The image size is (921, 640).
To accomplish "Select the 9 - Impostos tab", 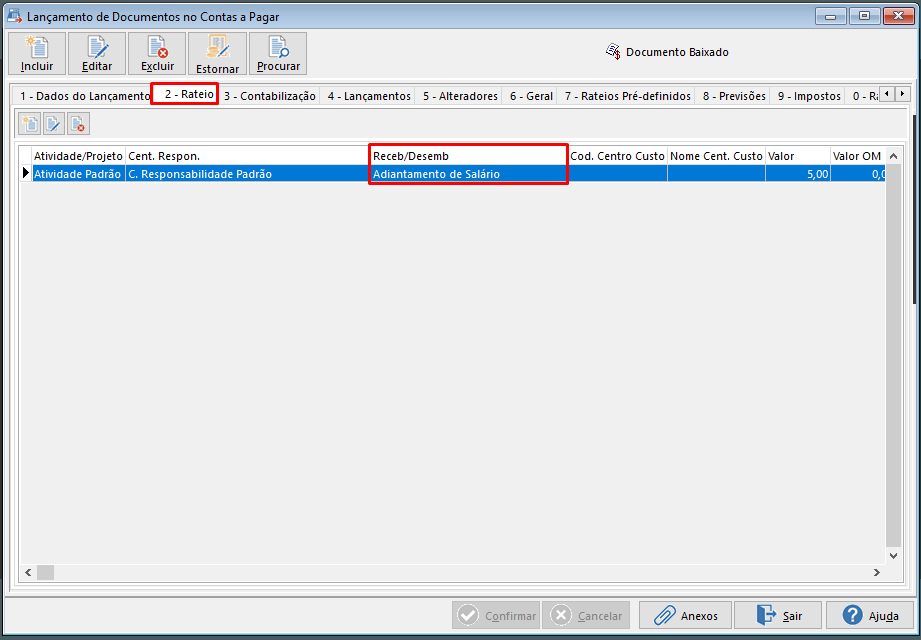I will 809,96.
